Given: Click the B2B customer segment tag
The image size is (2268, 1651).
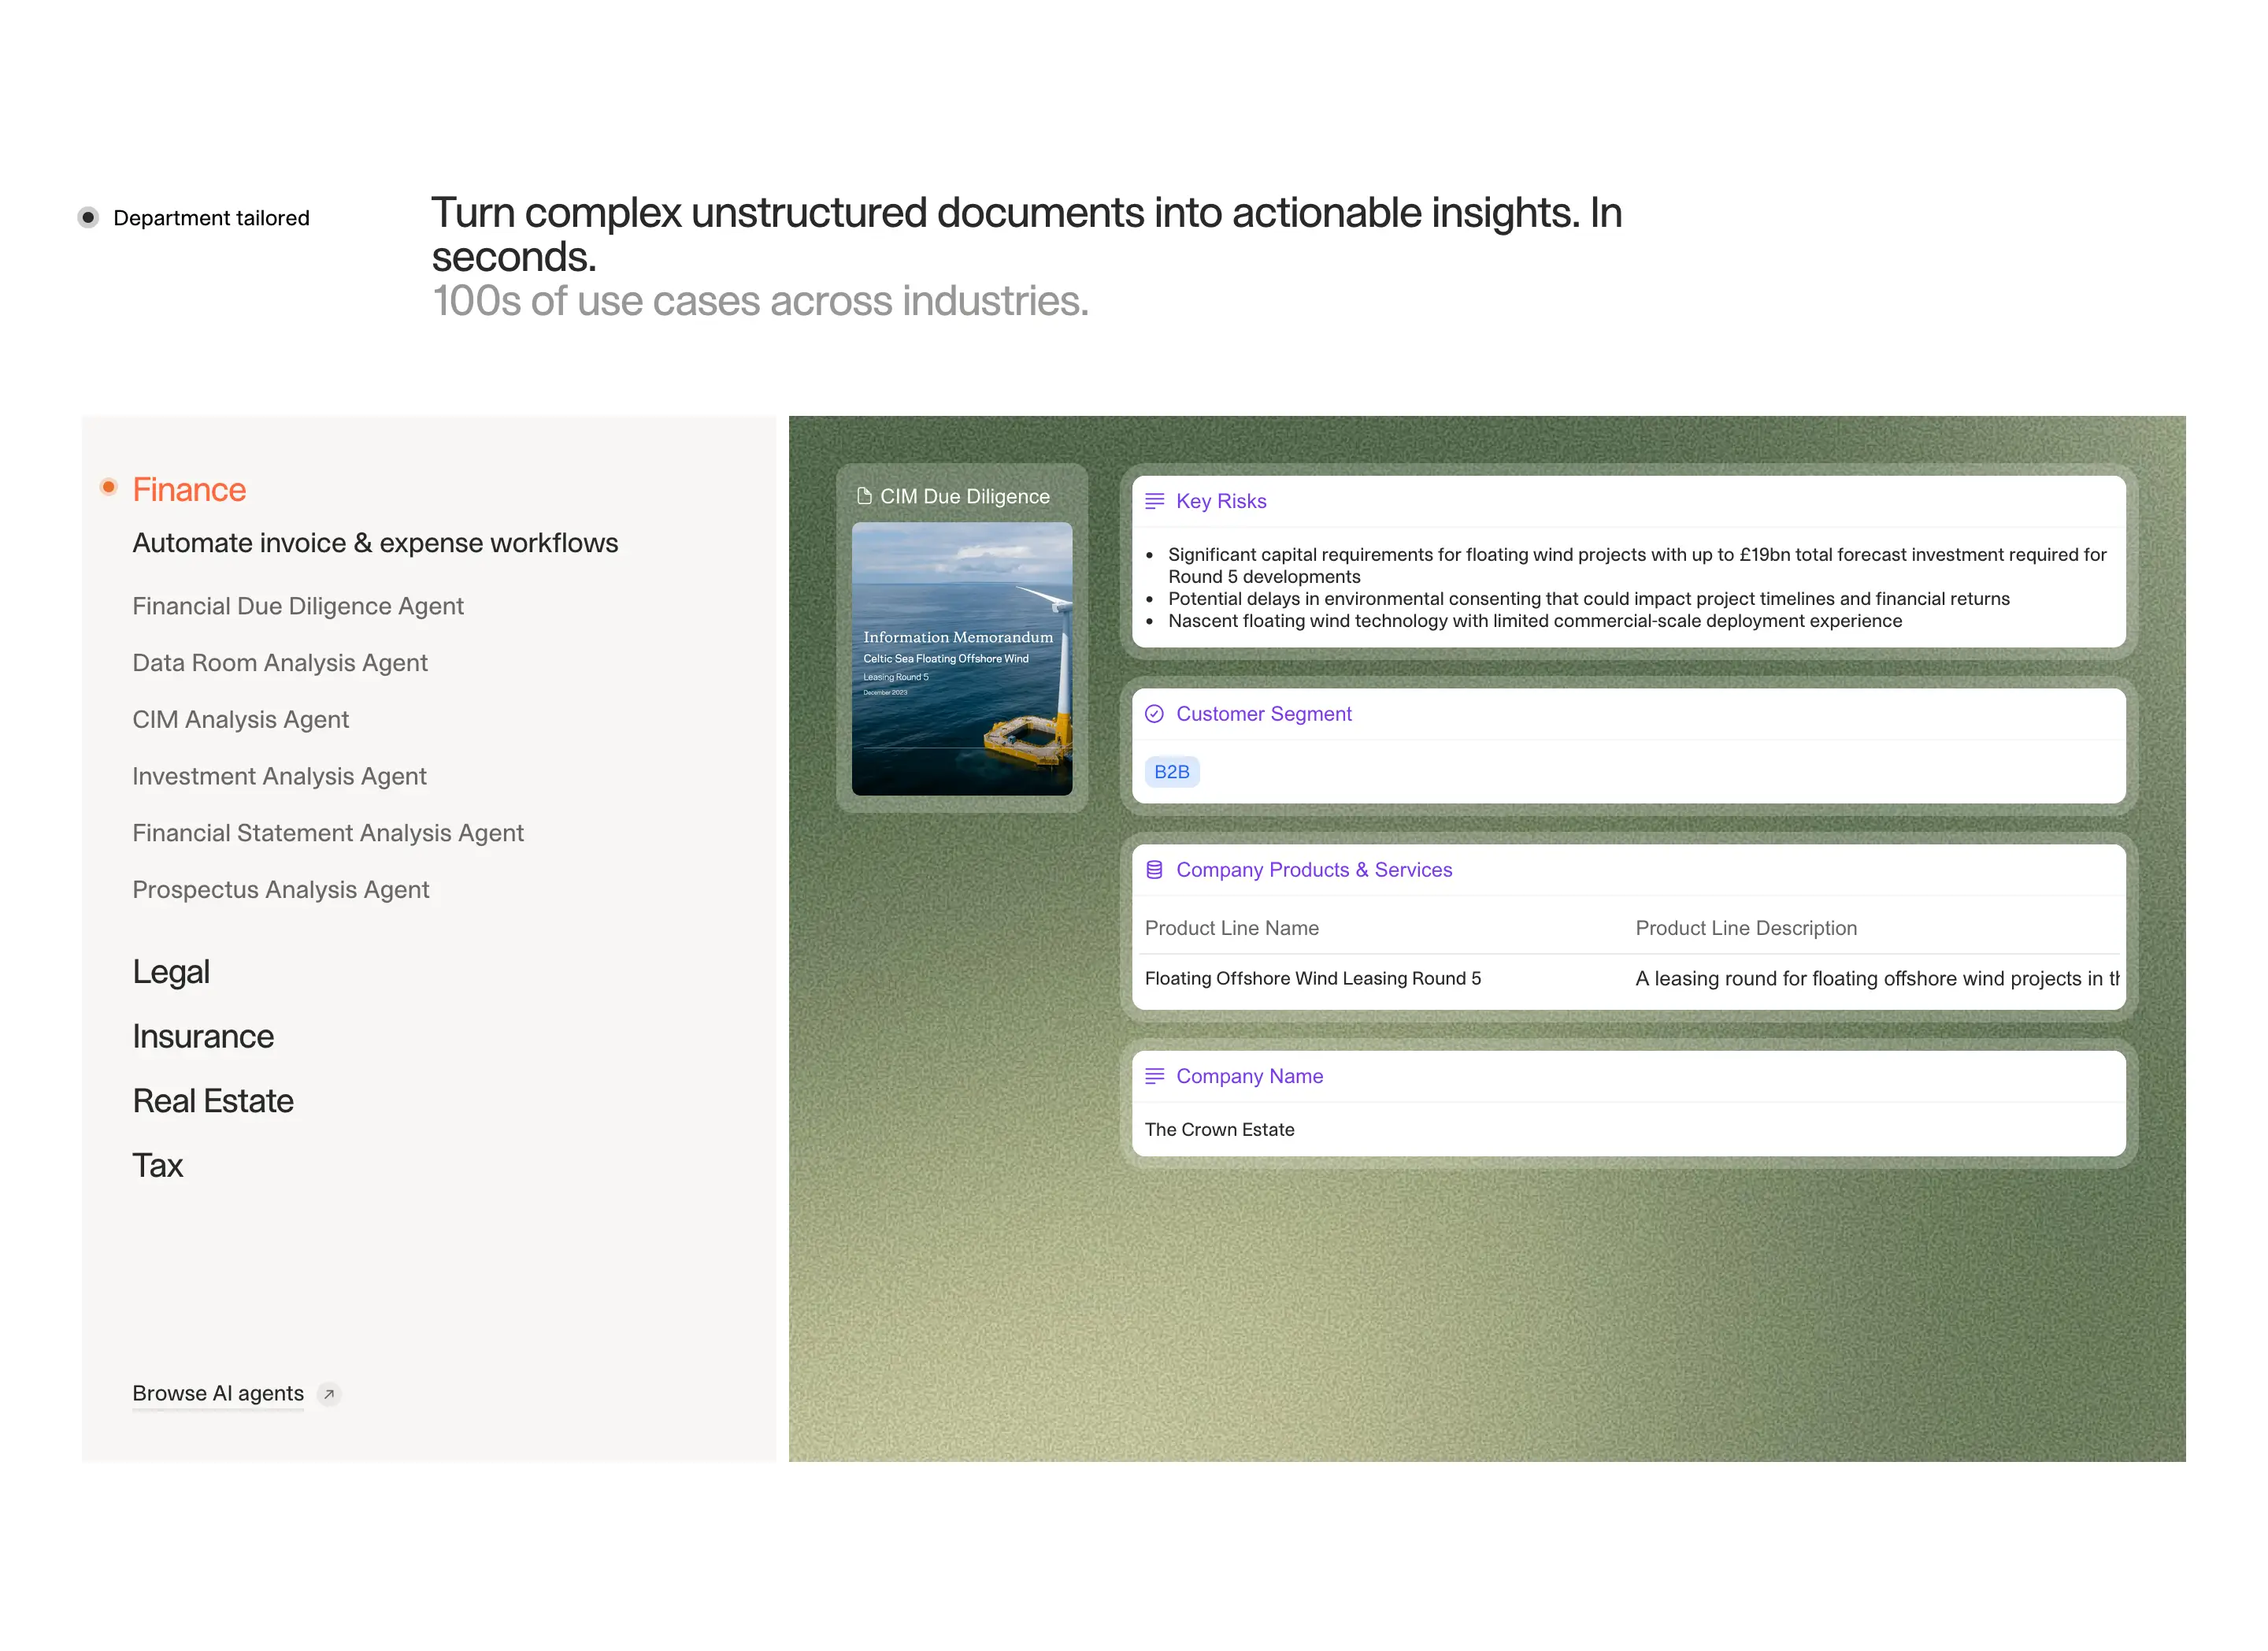Looking at the screenshot, I should [1172, 772].
